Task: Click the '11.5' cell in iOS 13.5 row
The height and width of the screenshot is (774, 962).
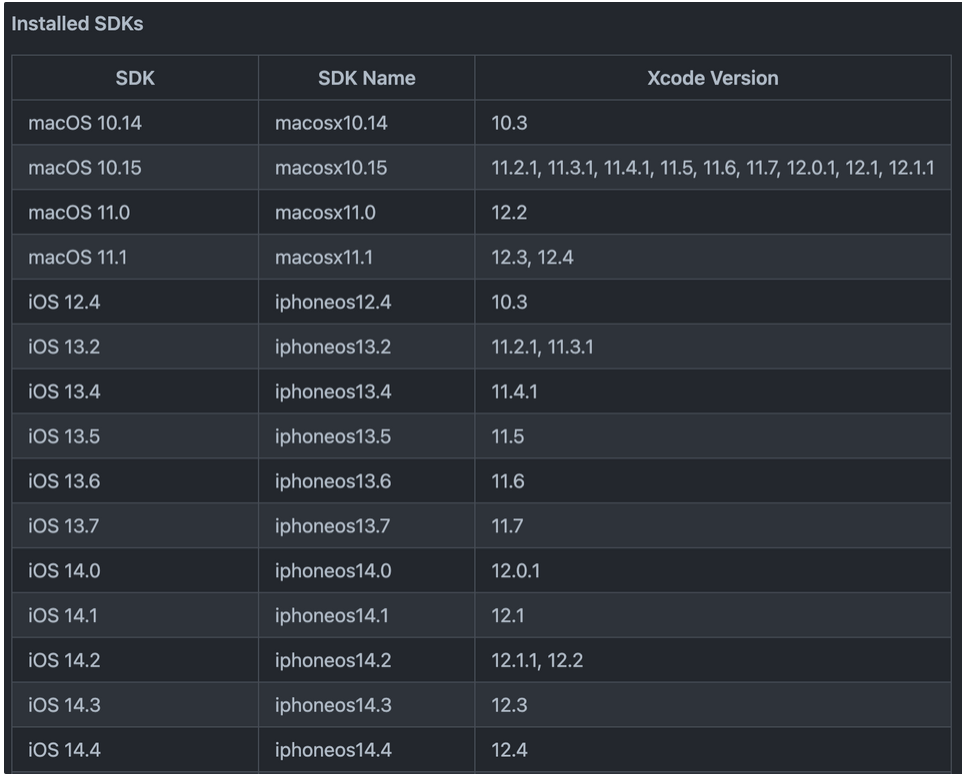Action: coord(712,436)
